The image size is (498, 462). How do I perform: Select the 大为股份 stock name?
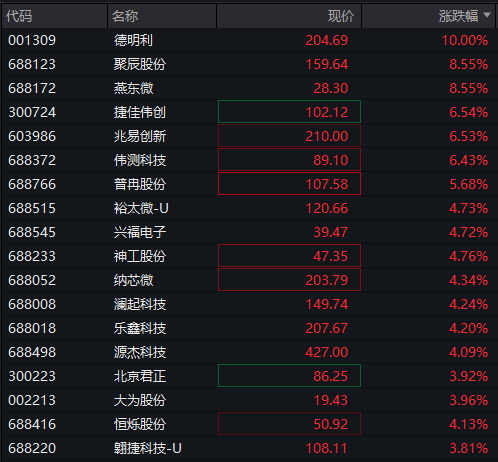[140, 400]
